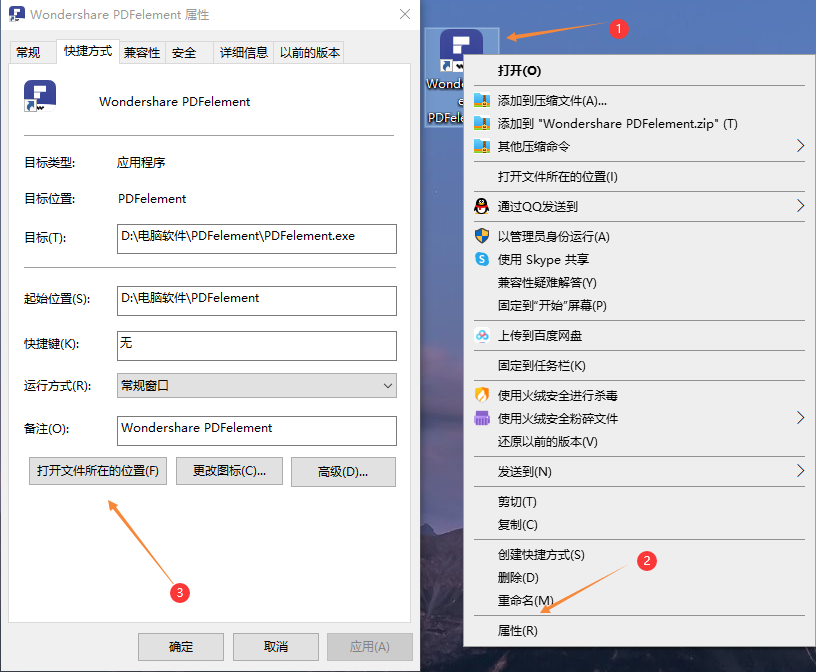Switch to 详细信息 tab
Screen dimensions: 816x672
(244, 53)
